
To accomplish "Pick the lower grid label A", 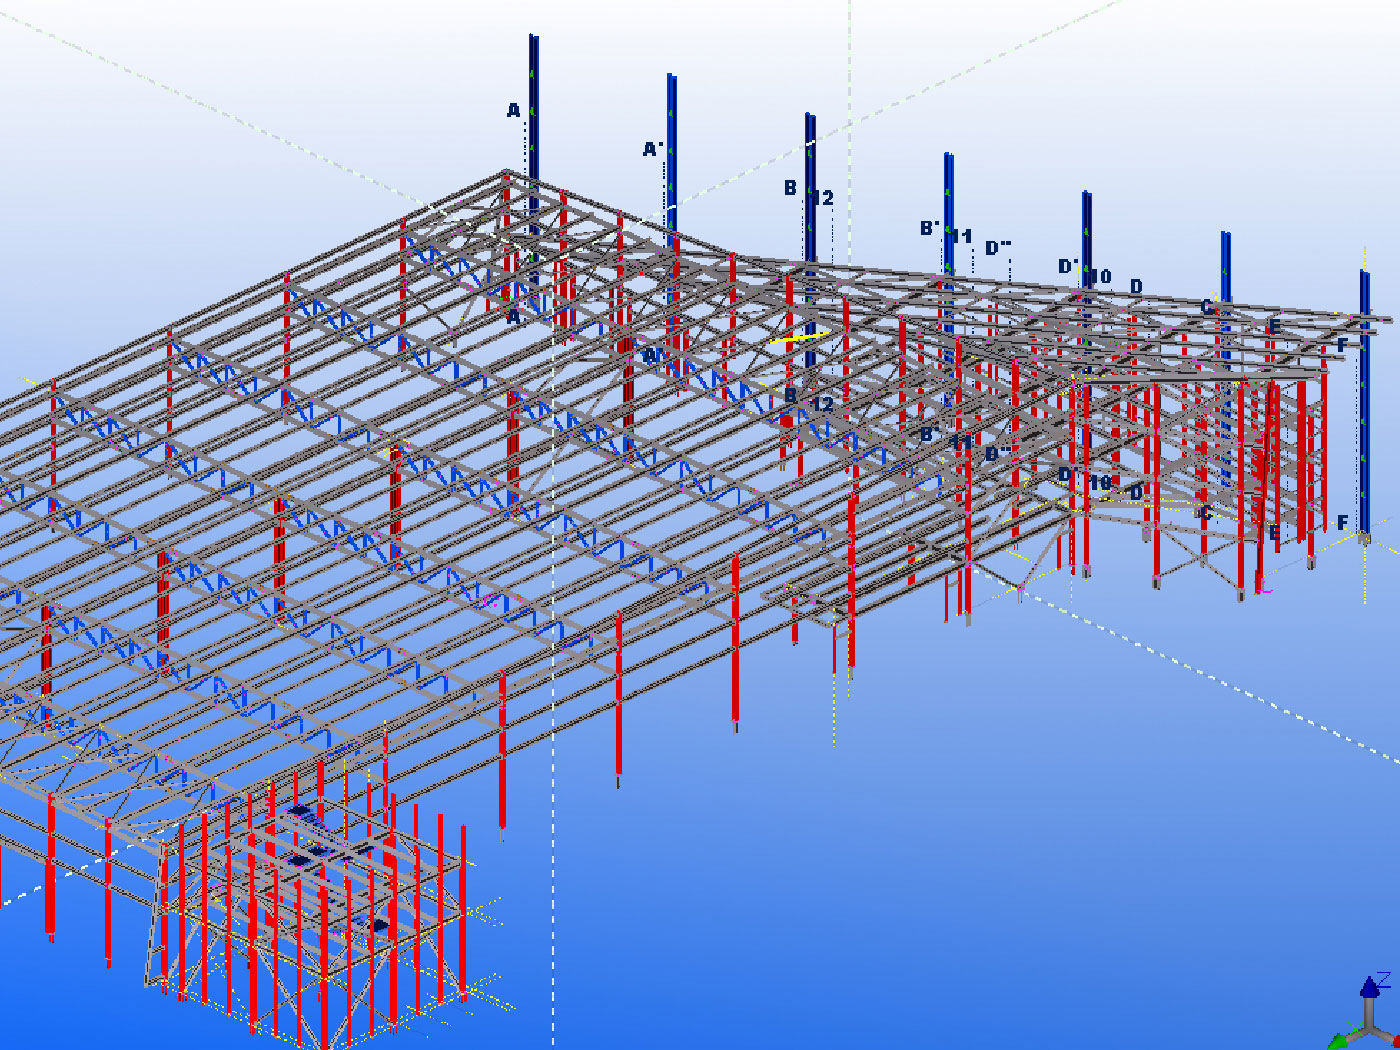I will click(513, 318).
